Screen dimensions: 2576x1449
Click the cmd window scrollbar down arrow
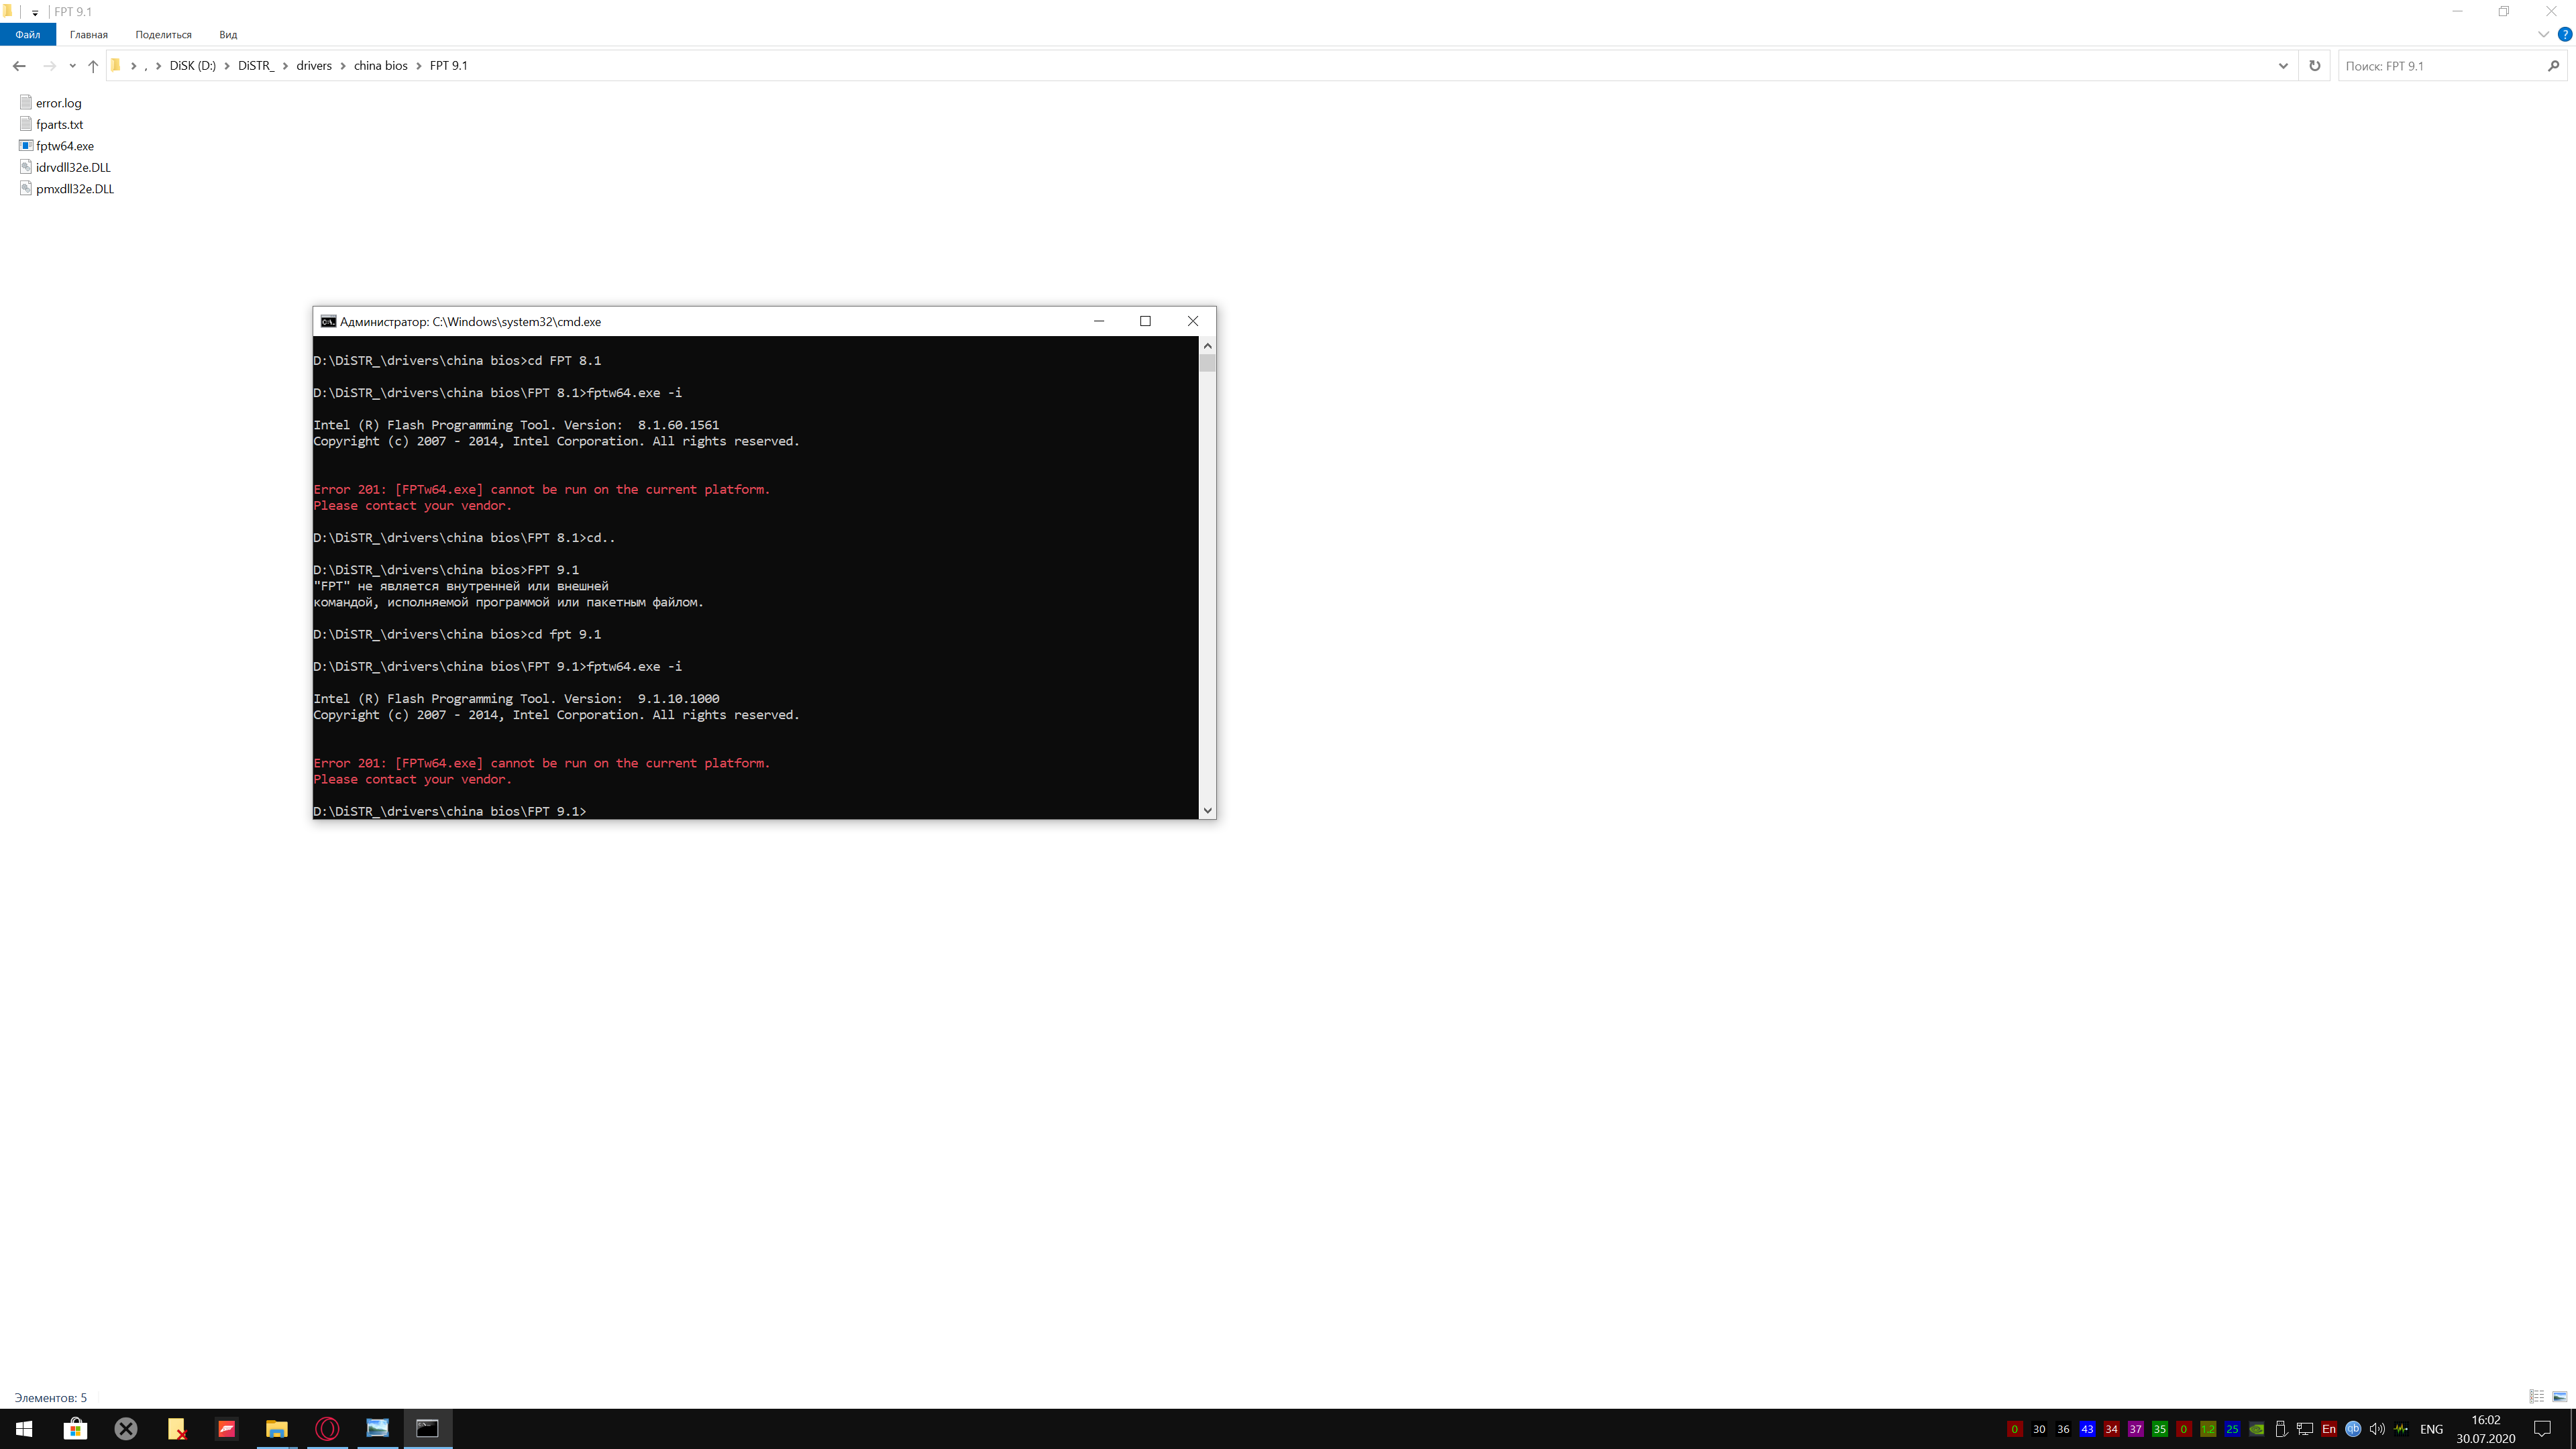tap(1207, 810)
